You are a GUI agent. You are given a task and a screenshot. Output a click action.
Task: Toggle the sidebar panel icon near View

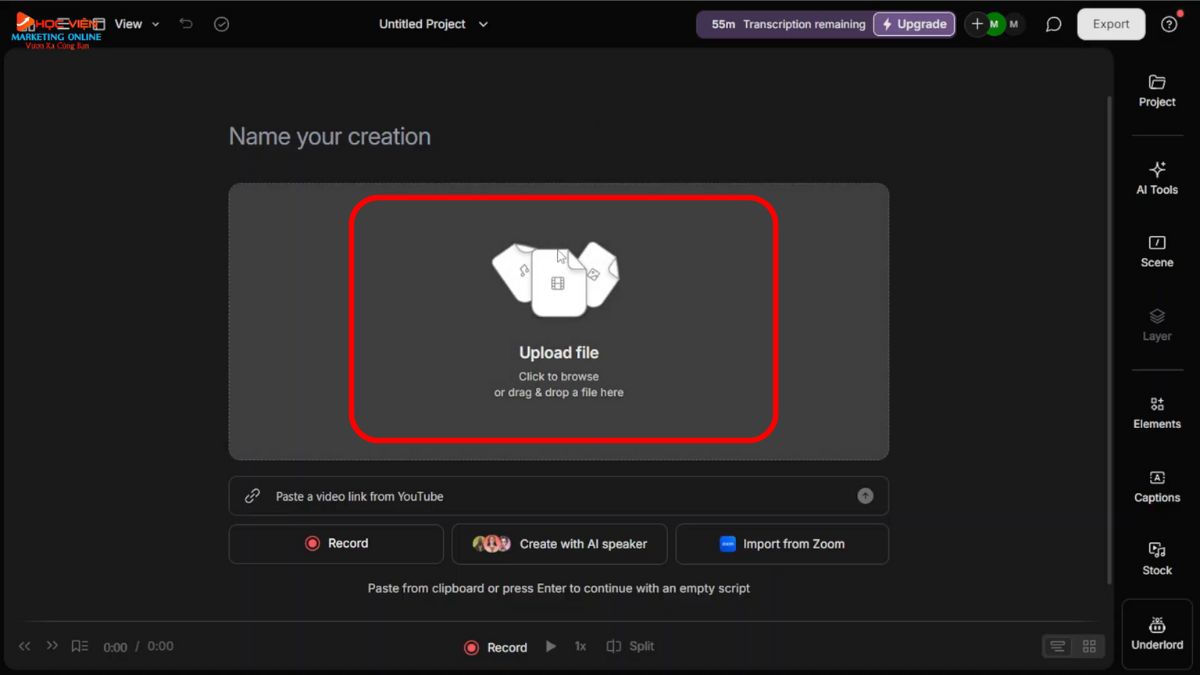(97, 24)
